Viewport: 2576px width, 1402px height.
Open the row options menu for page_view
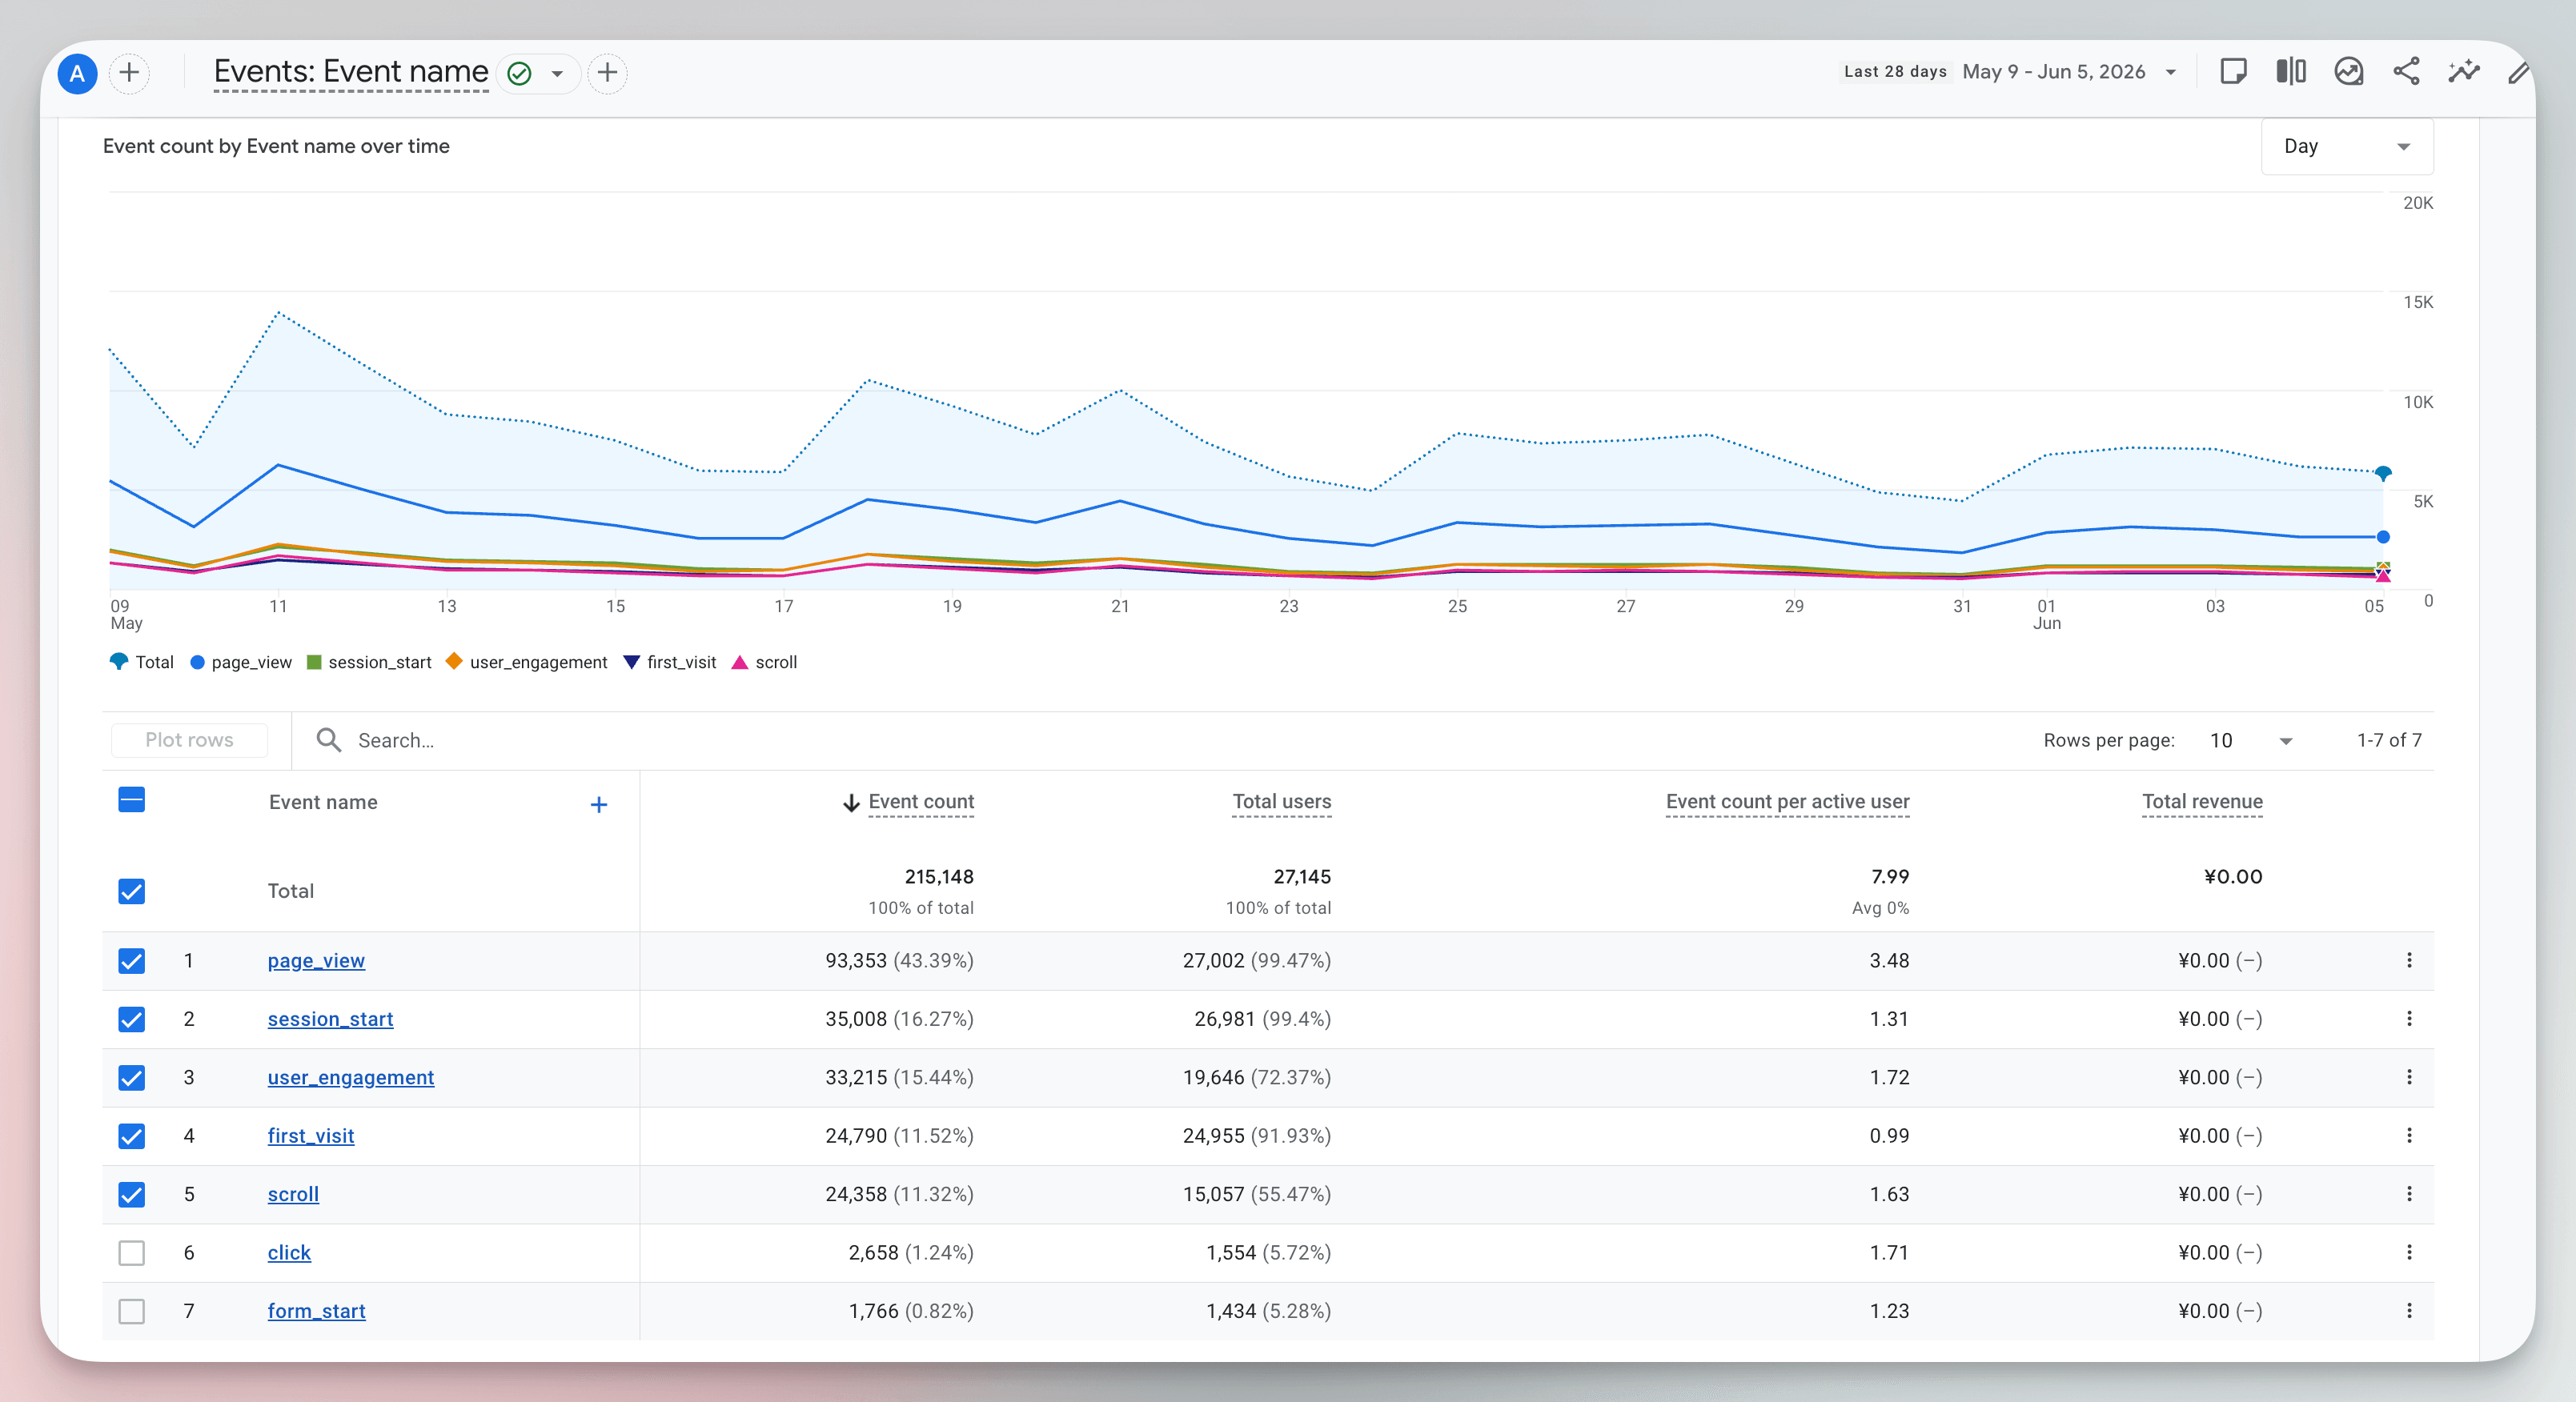(2409, 961)
